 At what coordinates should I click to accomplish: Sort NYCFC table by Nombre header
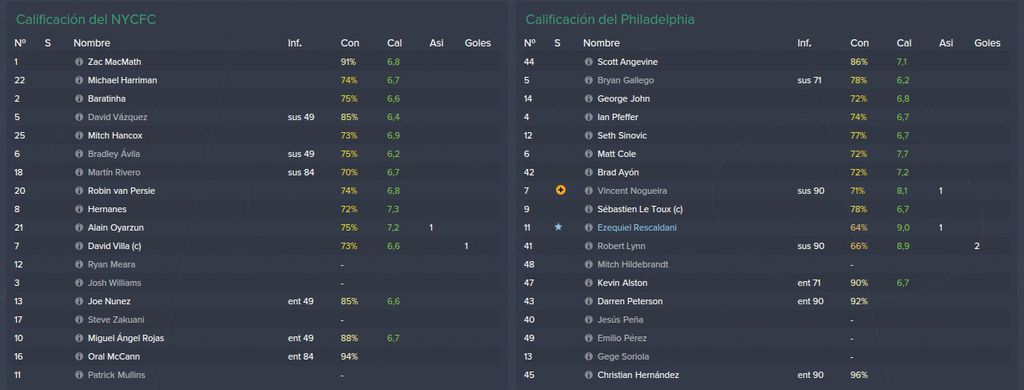pos(92,43)
